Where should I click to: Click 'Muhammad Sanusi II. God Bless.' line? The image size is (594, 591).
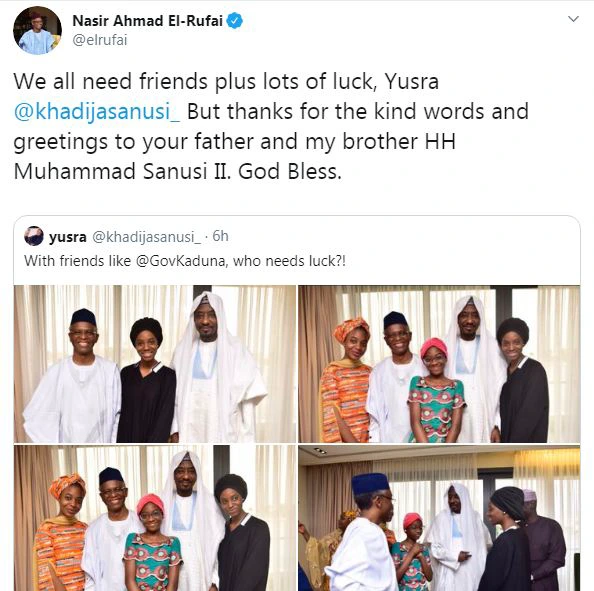[178, 171]
